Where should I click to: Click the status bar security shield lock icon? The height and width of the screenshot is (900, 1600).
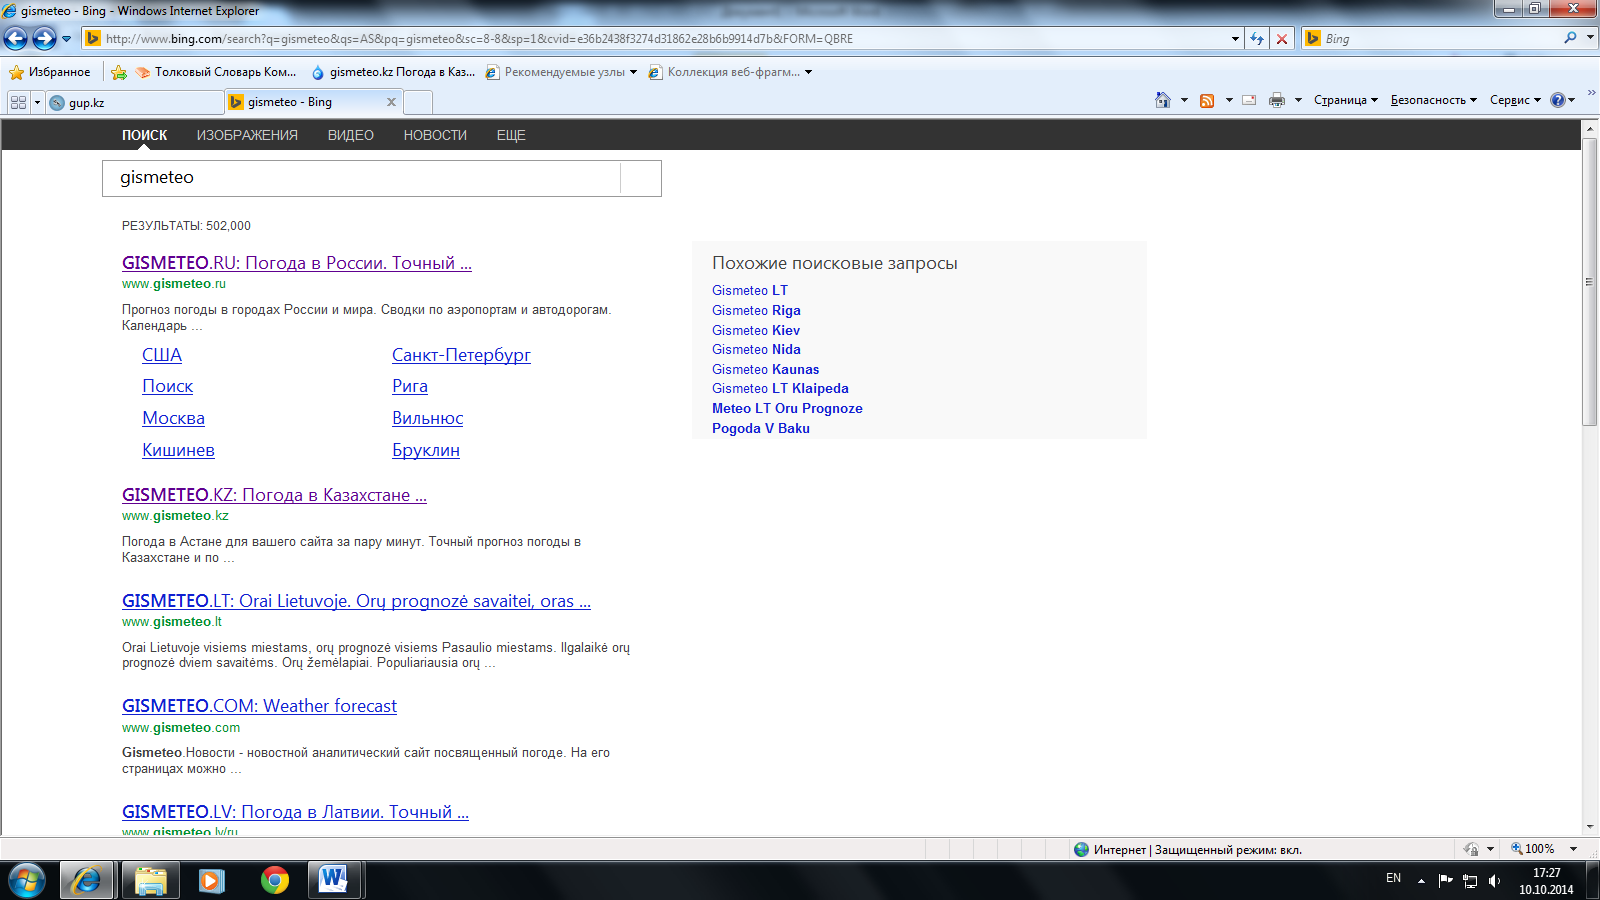point(1472,849)
